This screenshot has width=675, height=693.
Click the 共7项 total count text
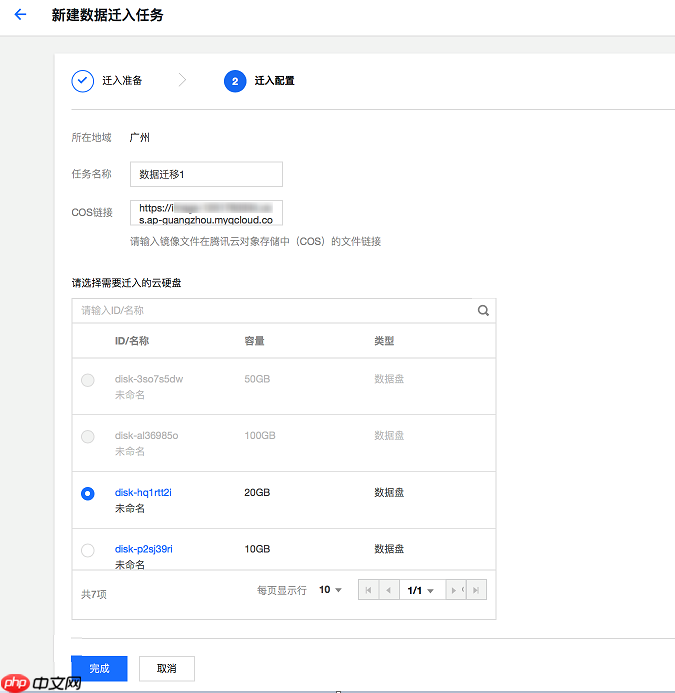click(x=94, y=594)
